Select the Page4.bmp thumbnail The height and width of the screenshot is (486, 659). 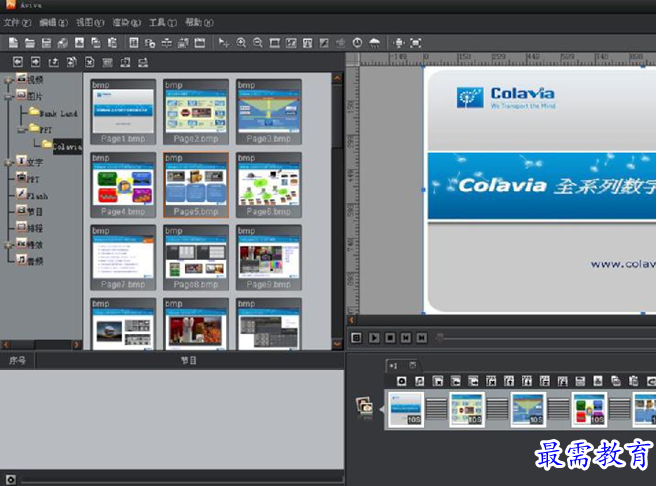[123, 185]
